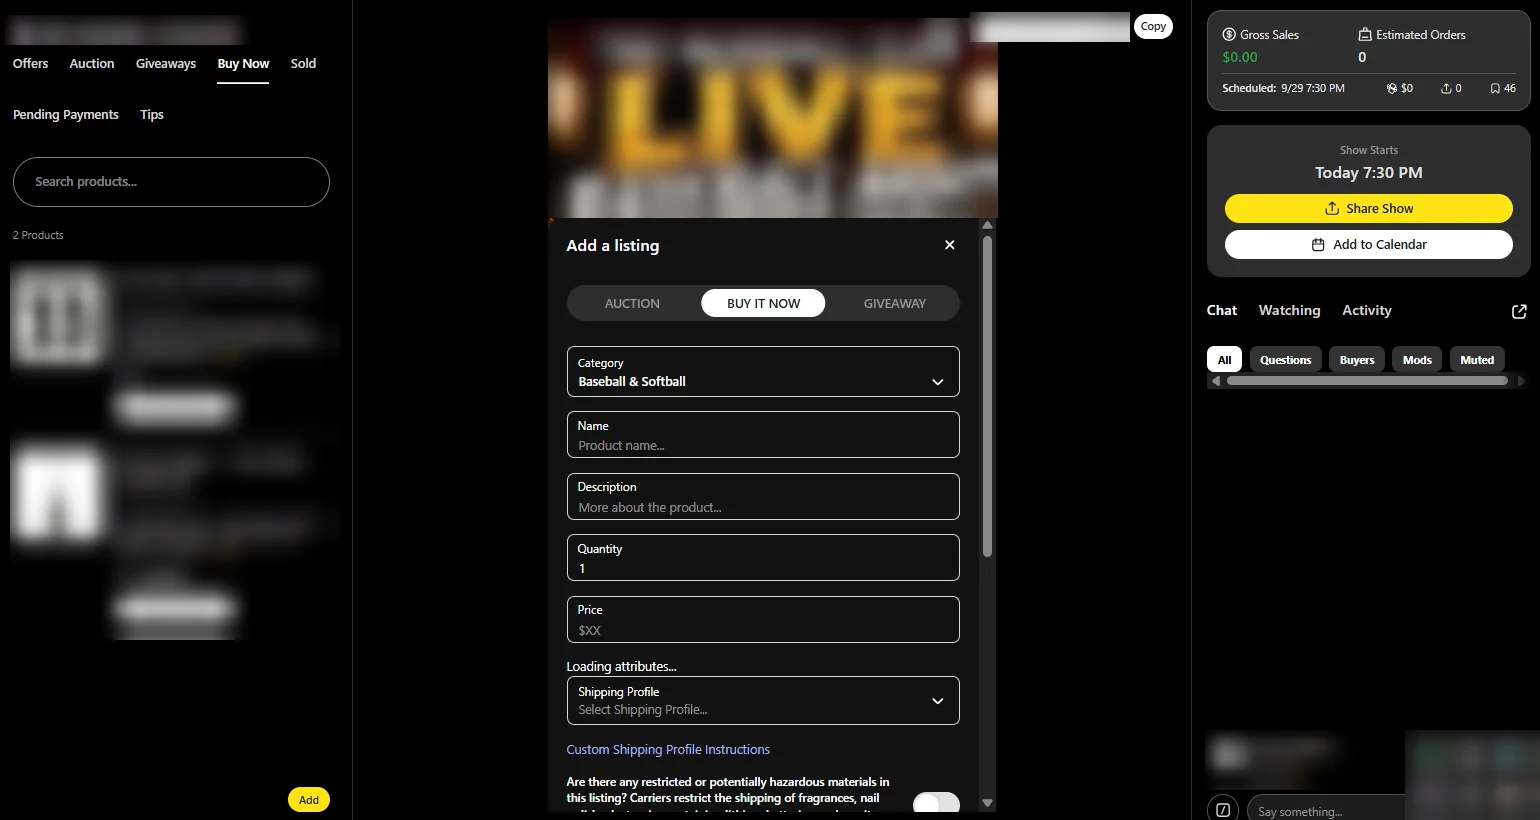Click the Price field
Viewport: 1540px width, 820px height.
pos(763,620)
